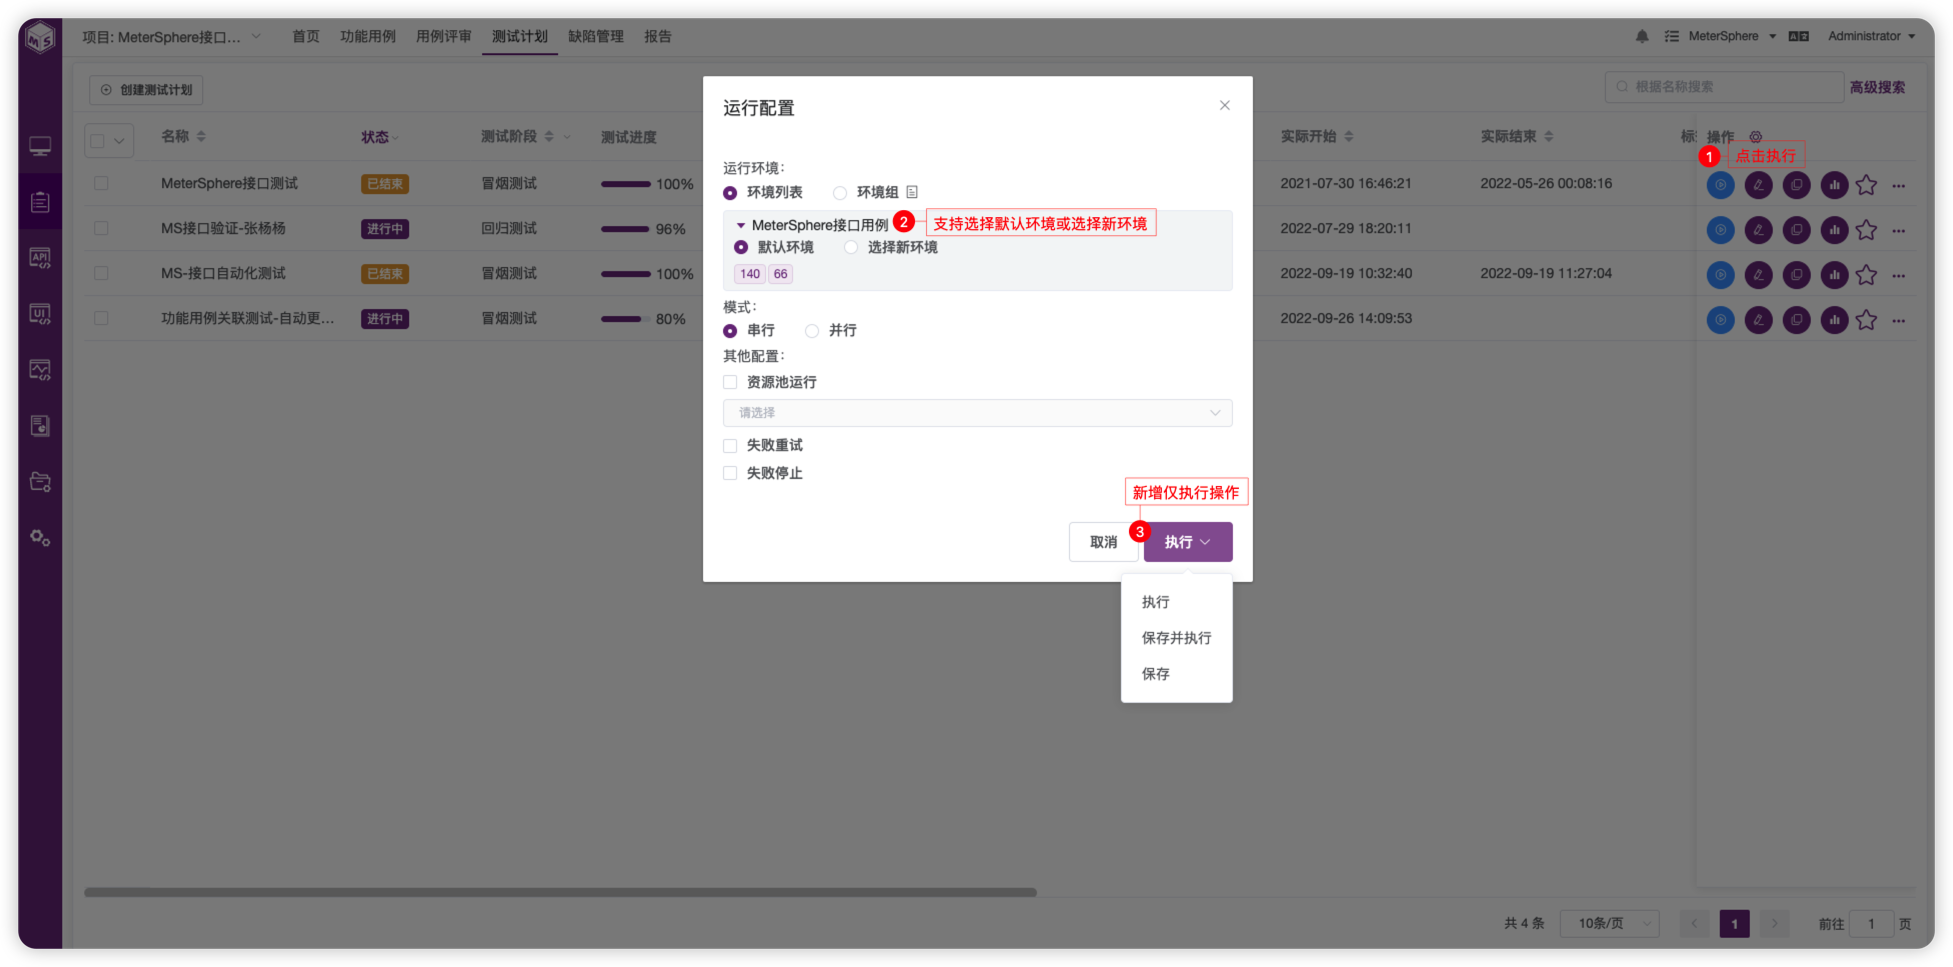1953x967 pixels.
Task: Go to 首页 tab
Action: tap(306, 36)
